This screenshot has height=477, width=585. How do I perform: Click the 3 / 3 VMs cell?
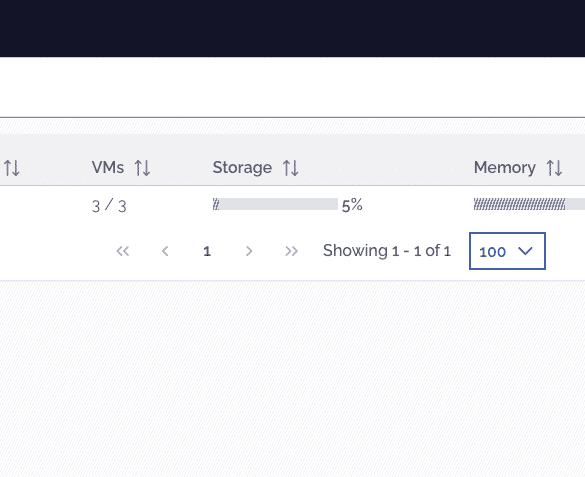click(x=109, y=206)
